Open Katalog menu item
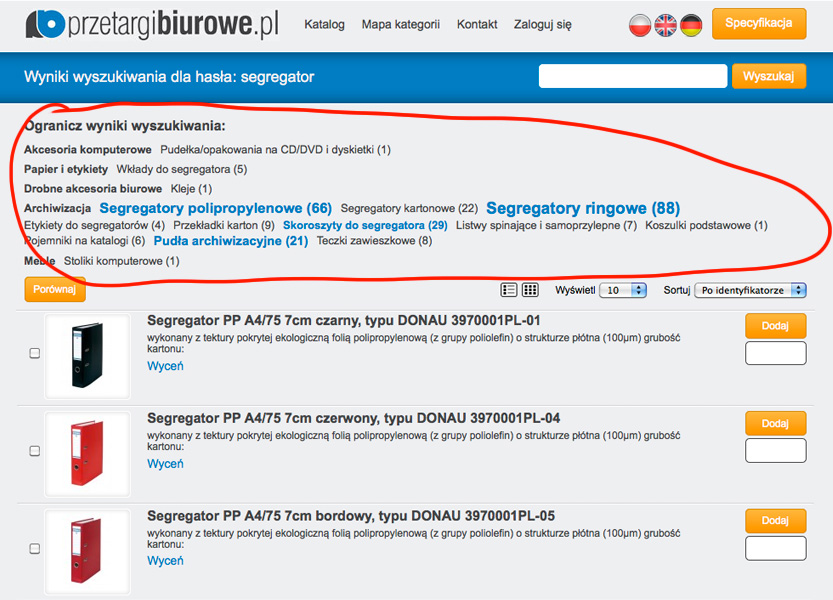This screenshot has width=833, height=600. tap(324, 24)
